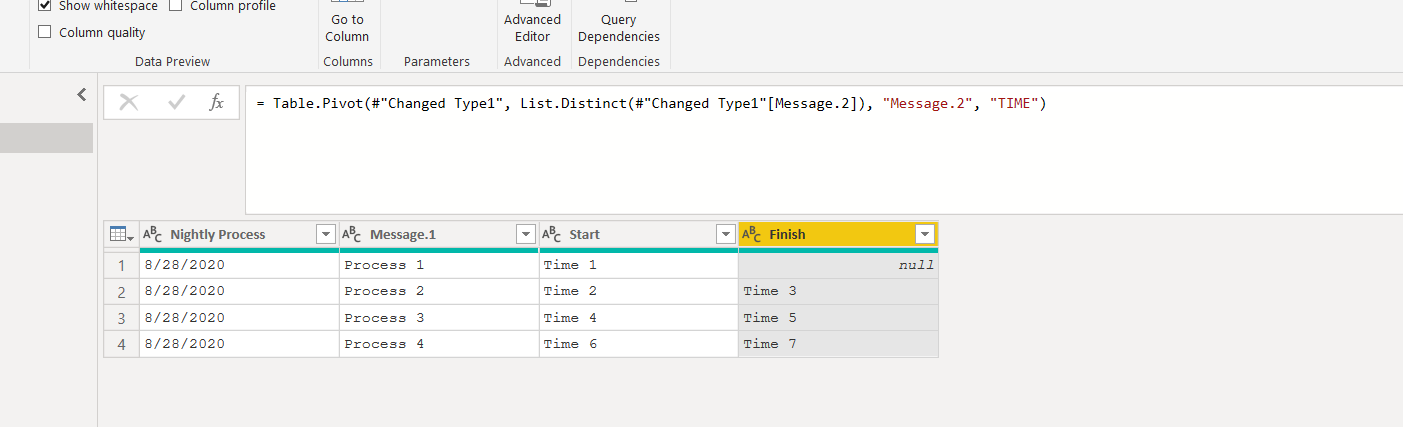
Task: Select row number 4
Action: click(x=121, y=344)
